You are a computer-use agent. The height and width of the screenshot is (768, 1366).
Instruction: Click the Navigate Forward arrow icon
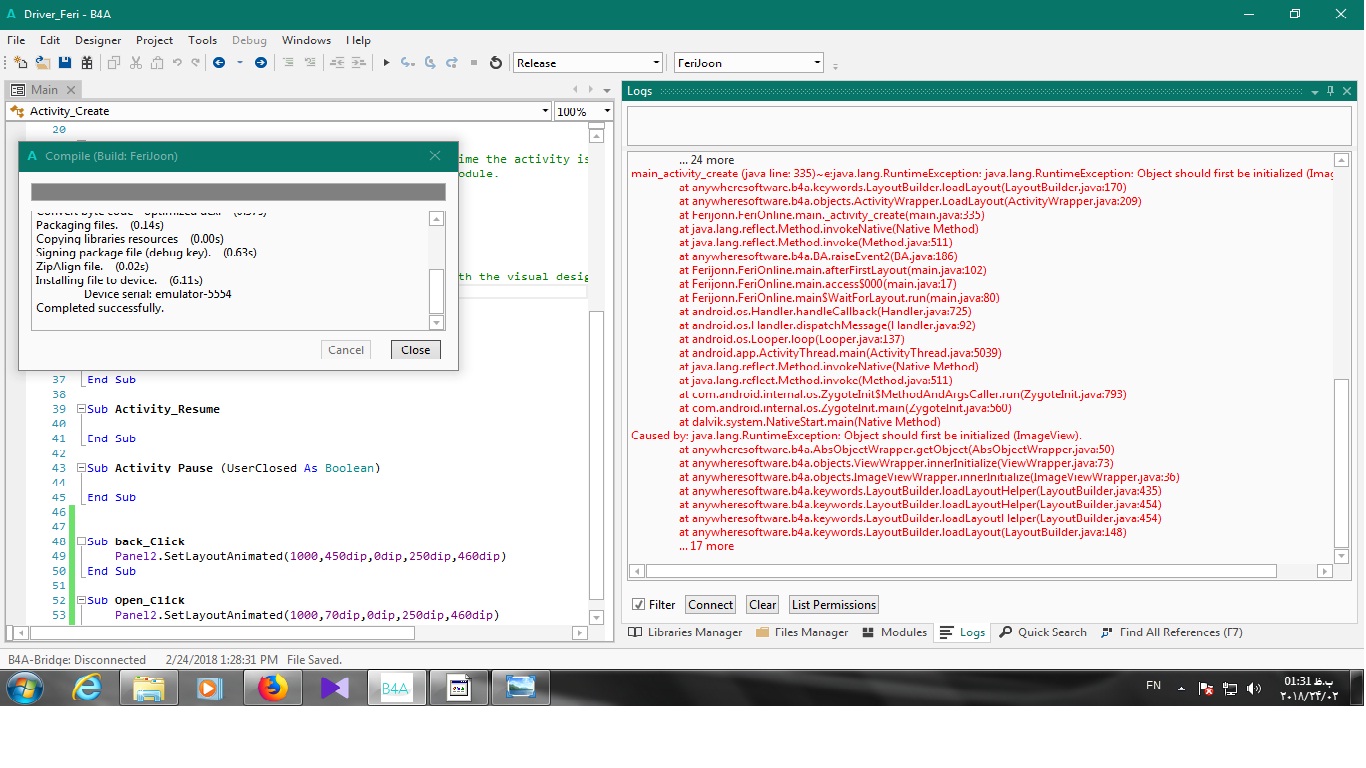pyautogui.click(x=261, y=63)
